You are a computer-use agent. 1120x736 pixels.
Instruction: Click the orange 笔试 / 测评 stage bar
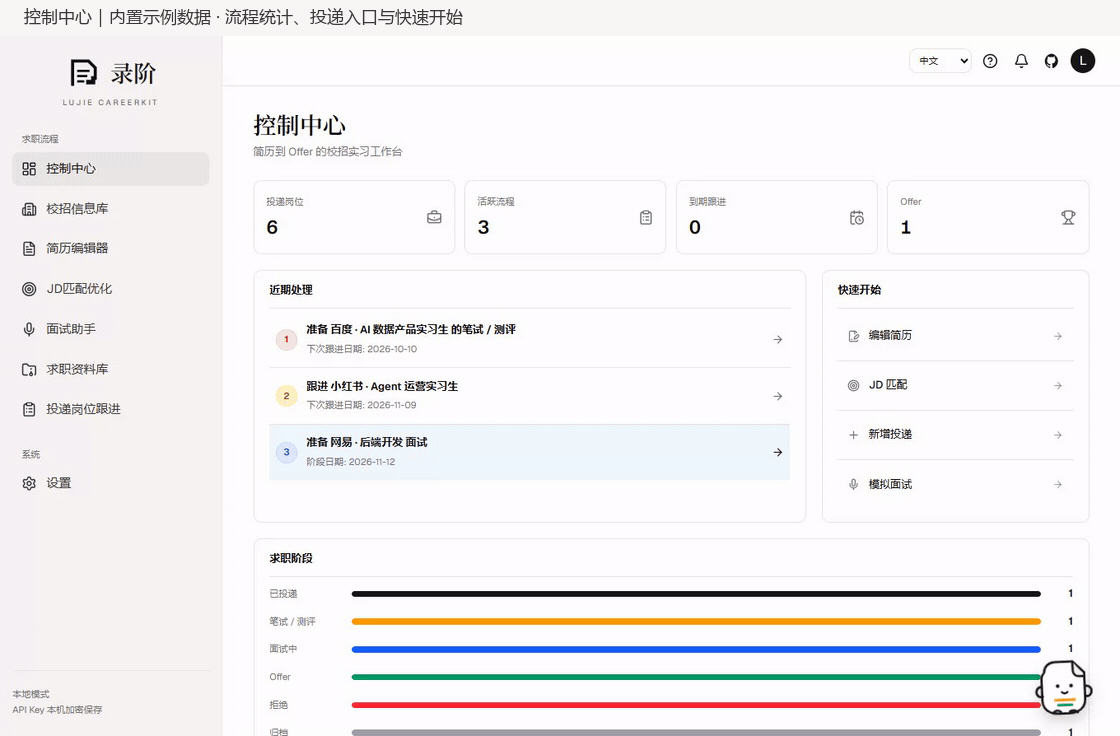click(x=696, y=622)
